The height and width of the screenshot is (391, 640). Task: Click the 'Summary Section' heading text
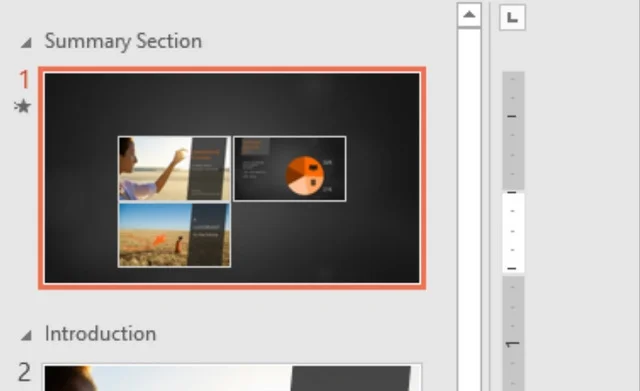point(123,41)
